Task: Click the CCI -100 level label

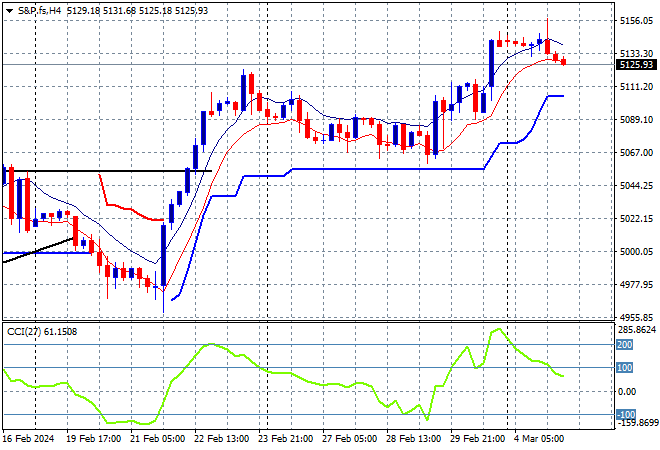Action: tap(626, 415)
